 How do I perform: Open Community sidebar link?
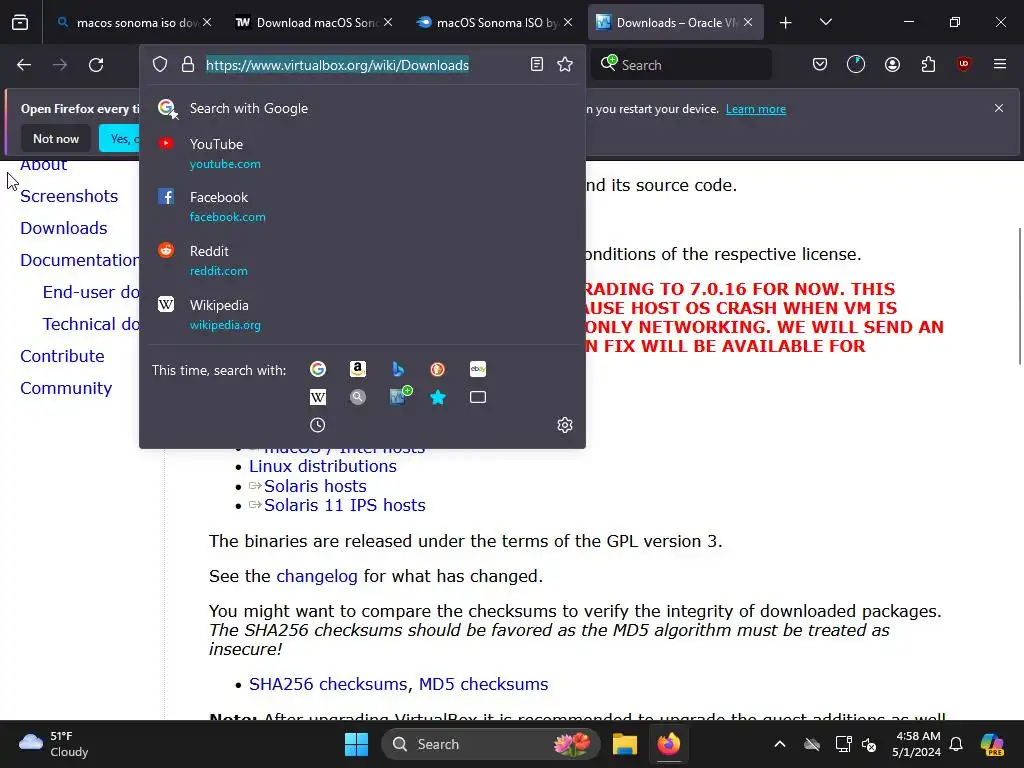click(66, 388)
